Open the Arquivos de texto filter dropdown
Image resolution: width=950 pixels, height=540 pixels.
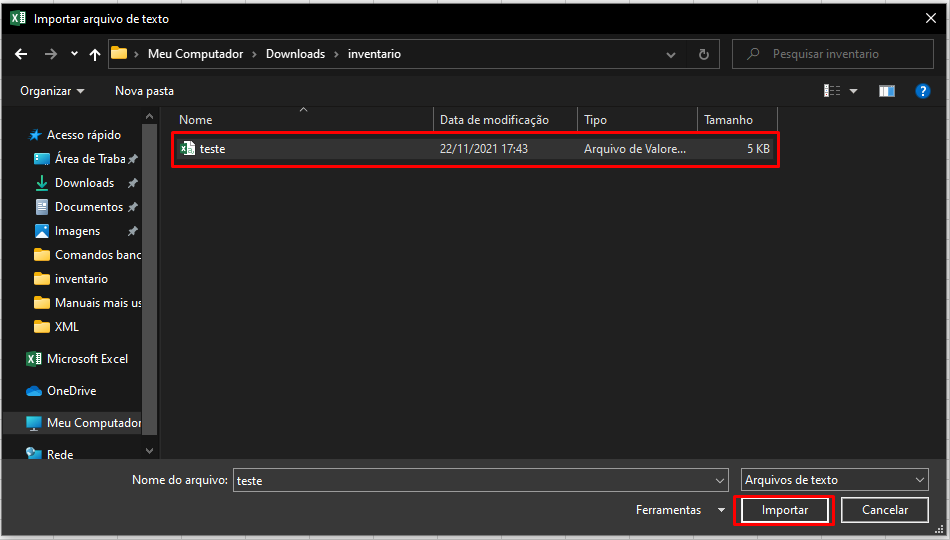pyautogui.click(x=834, y=480)
